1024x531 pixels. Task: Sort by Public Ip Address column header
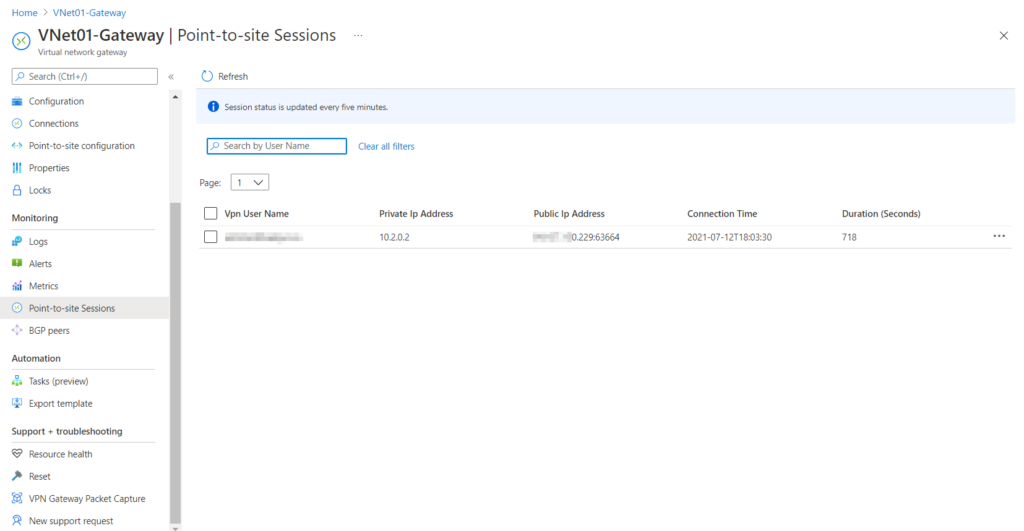tap(569, 214)
